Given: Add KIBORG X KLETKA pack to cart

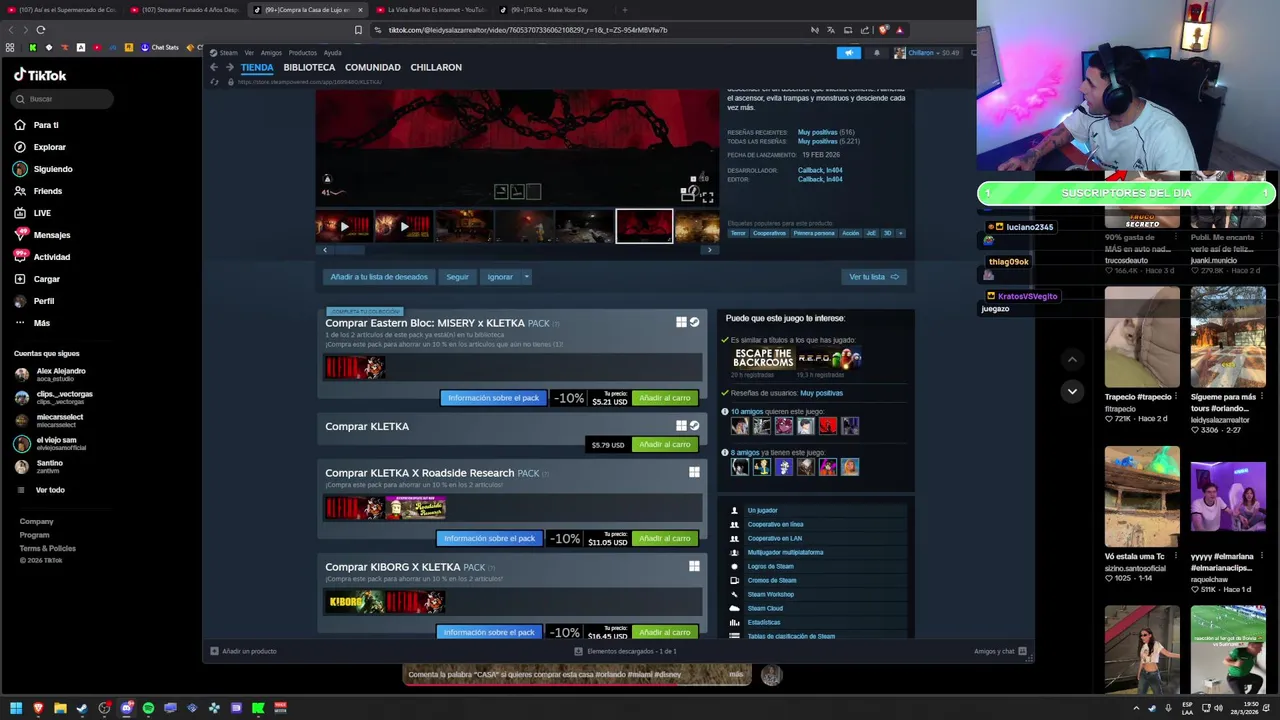Looking at the screenshot, I should (665, 632).
